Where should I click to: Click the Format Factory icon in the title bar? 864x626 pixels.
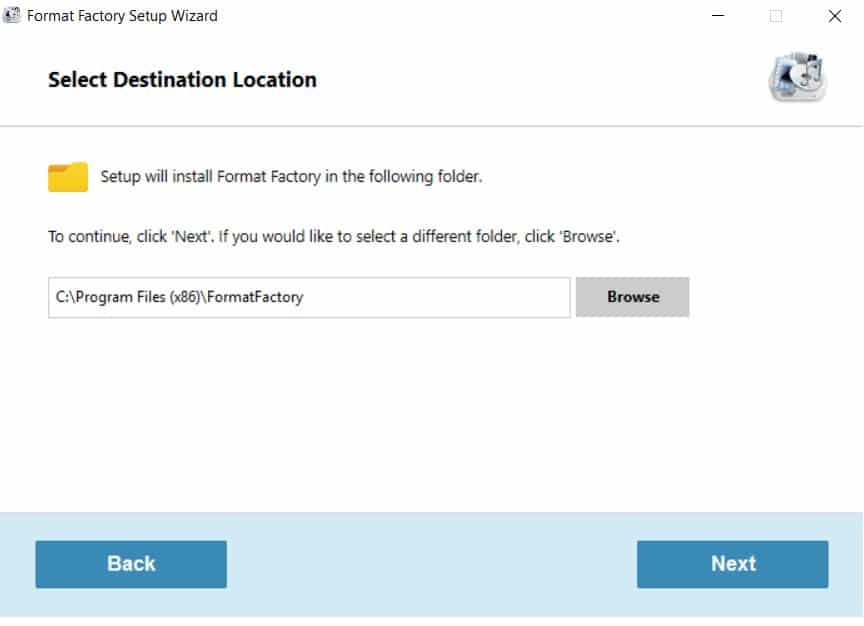(x=11, y=15)
